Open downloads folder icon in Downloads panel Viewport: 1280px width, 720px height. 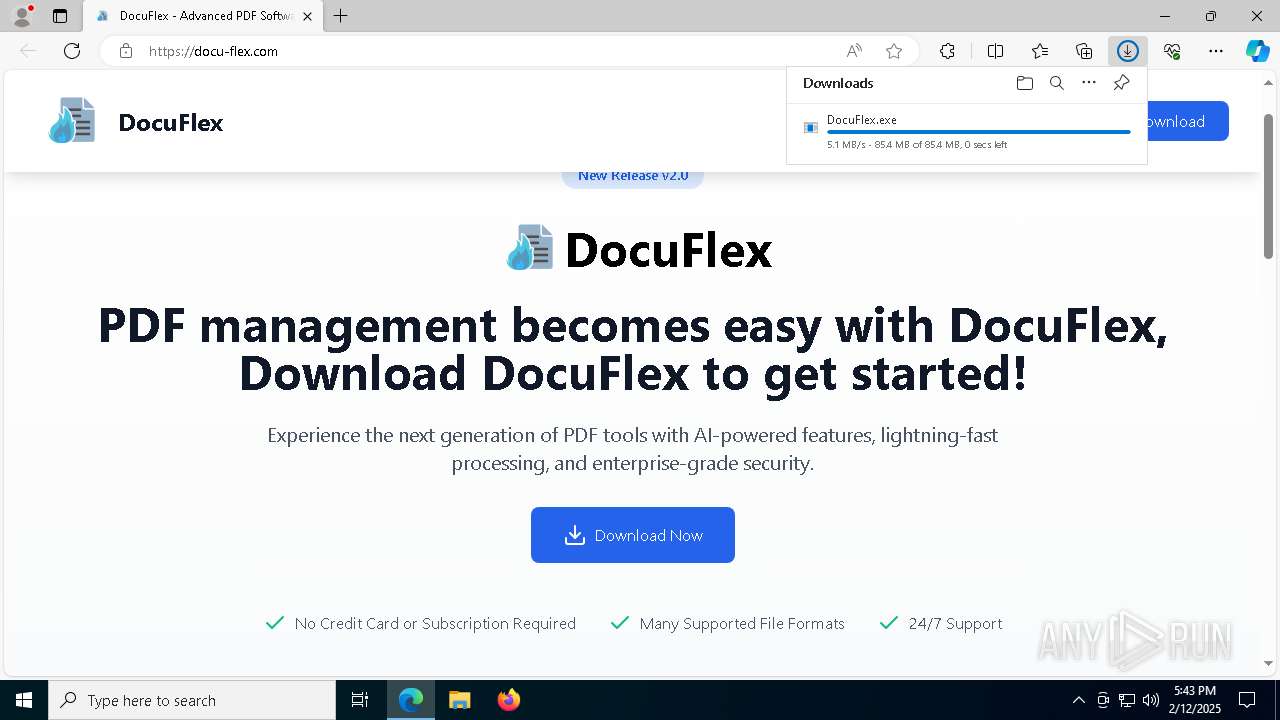click(1024, 83)
